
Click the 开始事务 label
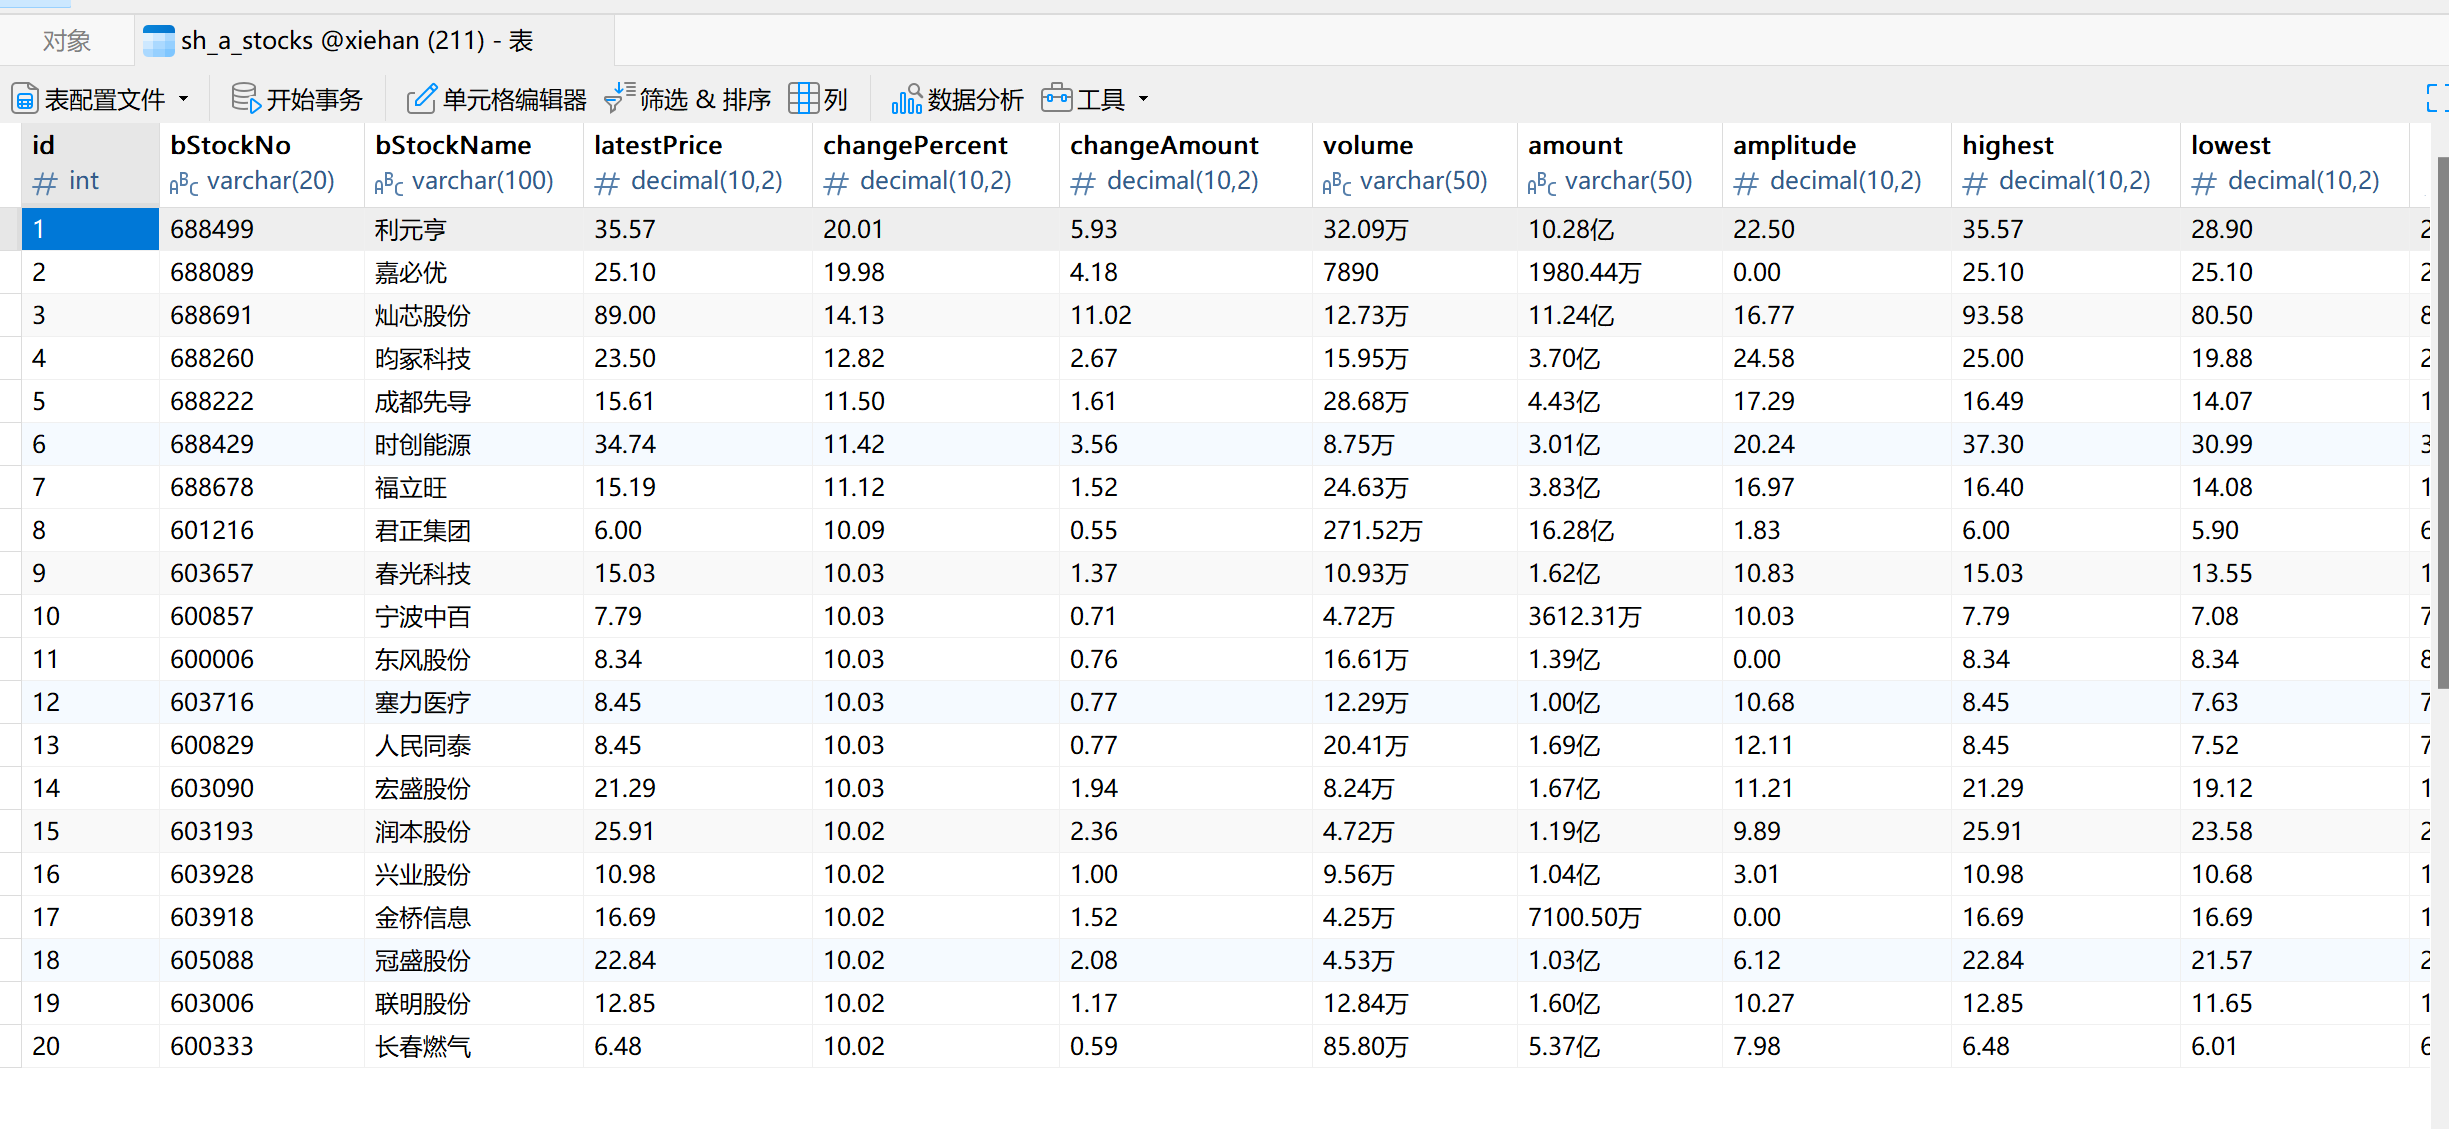tap(314, 99)
